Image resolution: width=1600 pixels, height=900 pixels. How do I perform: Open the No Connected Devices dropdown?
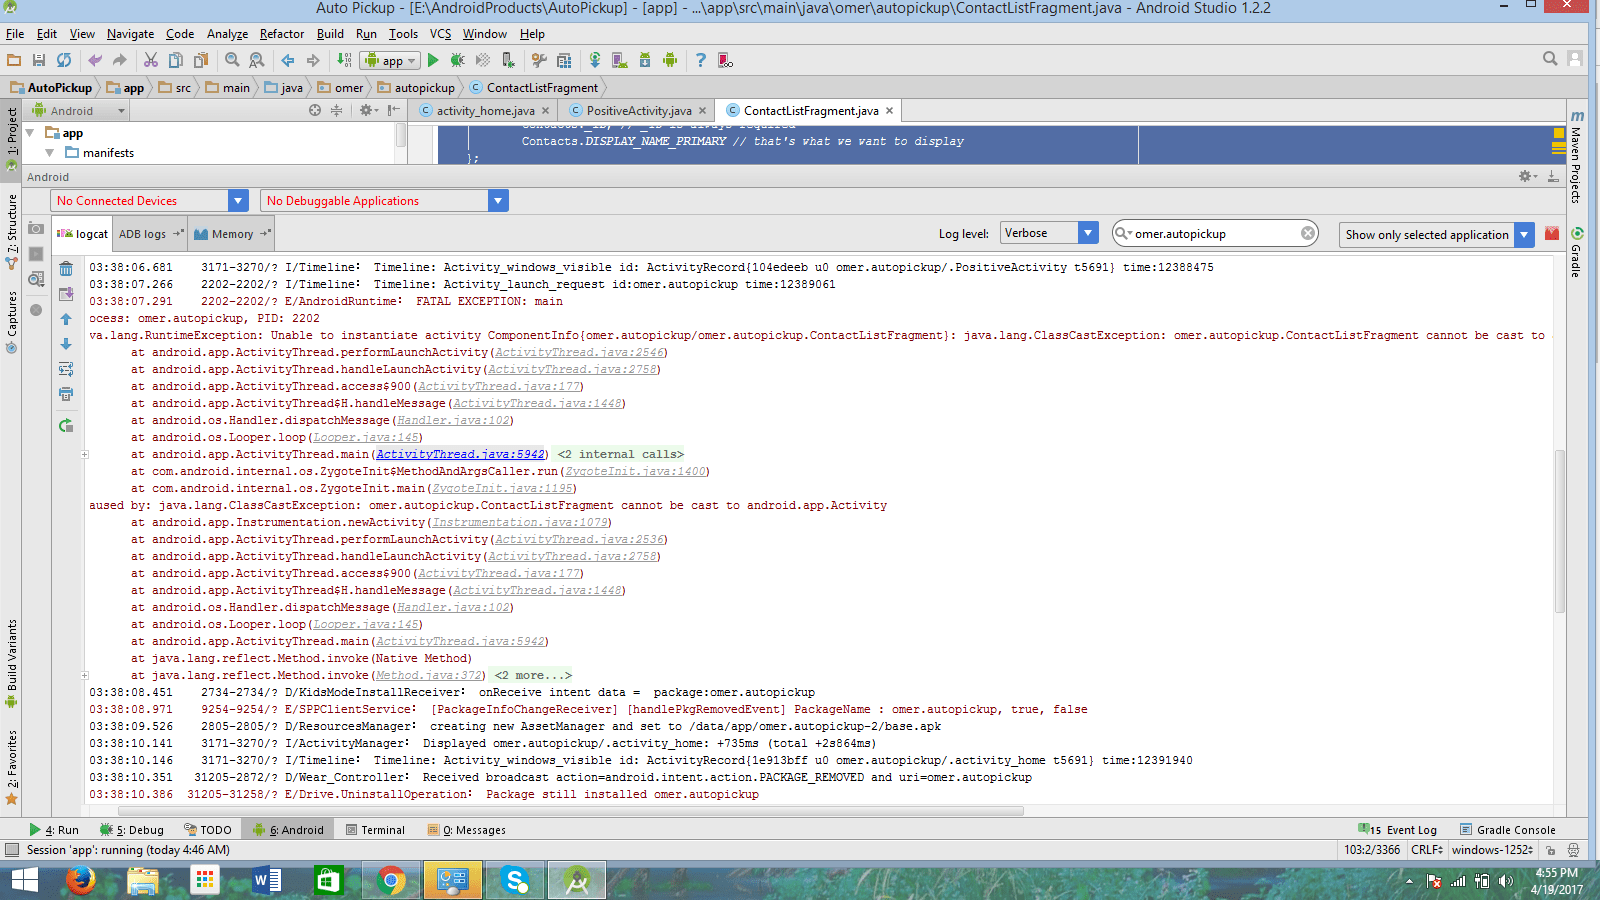238,200
